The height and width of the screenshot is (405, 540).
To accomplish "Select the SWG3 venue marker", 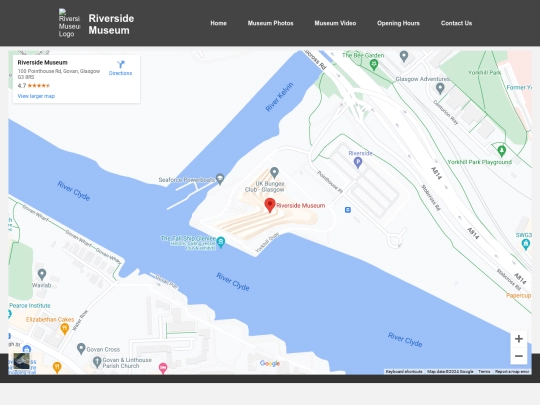I will pos(526,244).
